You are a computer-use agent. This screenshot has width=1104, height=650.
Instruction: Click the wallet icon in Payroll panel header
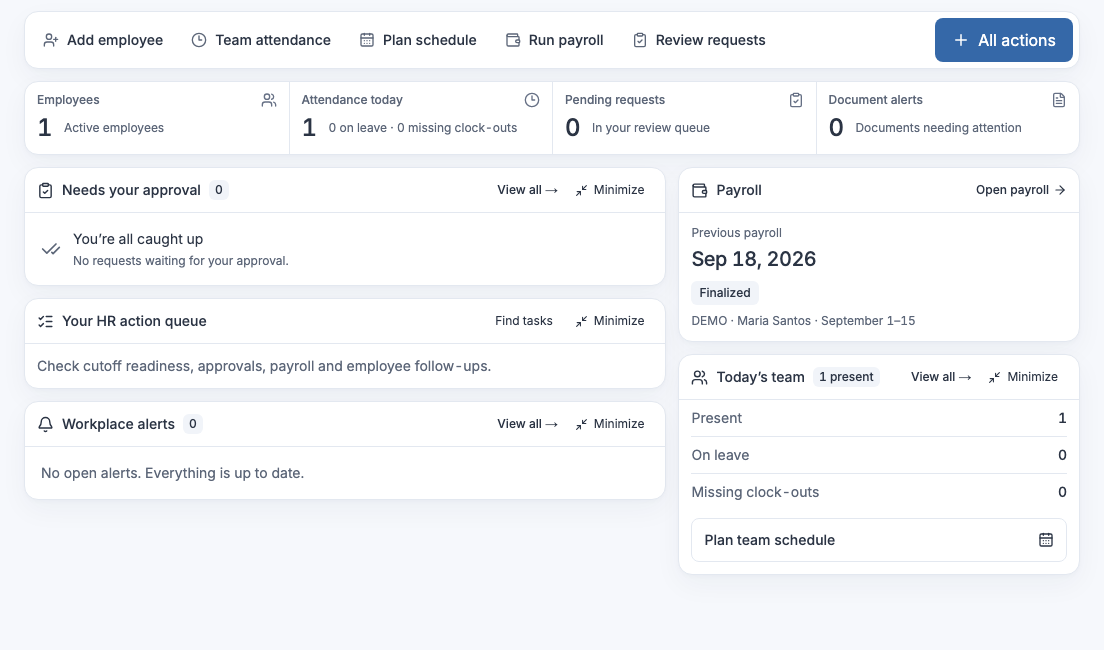click(699, 190)
